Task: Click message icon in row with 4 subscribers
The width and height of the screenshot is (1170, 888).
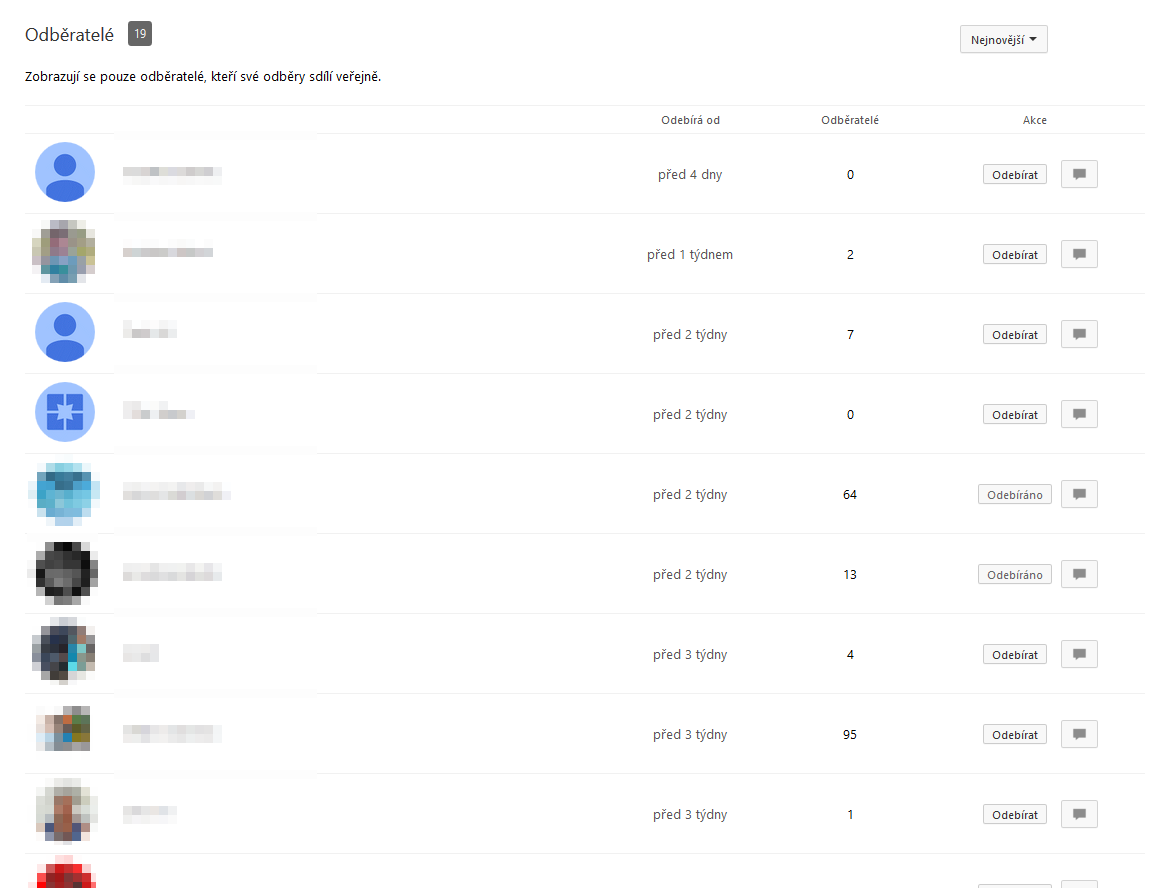Action: pos(1079,654)
